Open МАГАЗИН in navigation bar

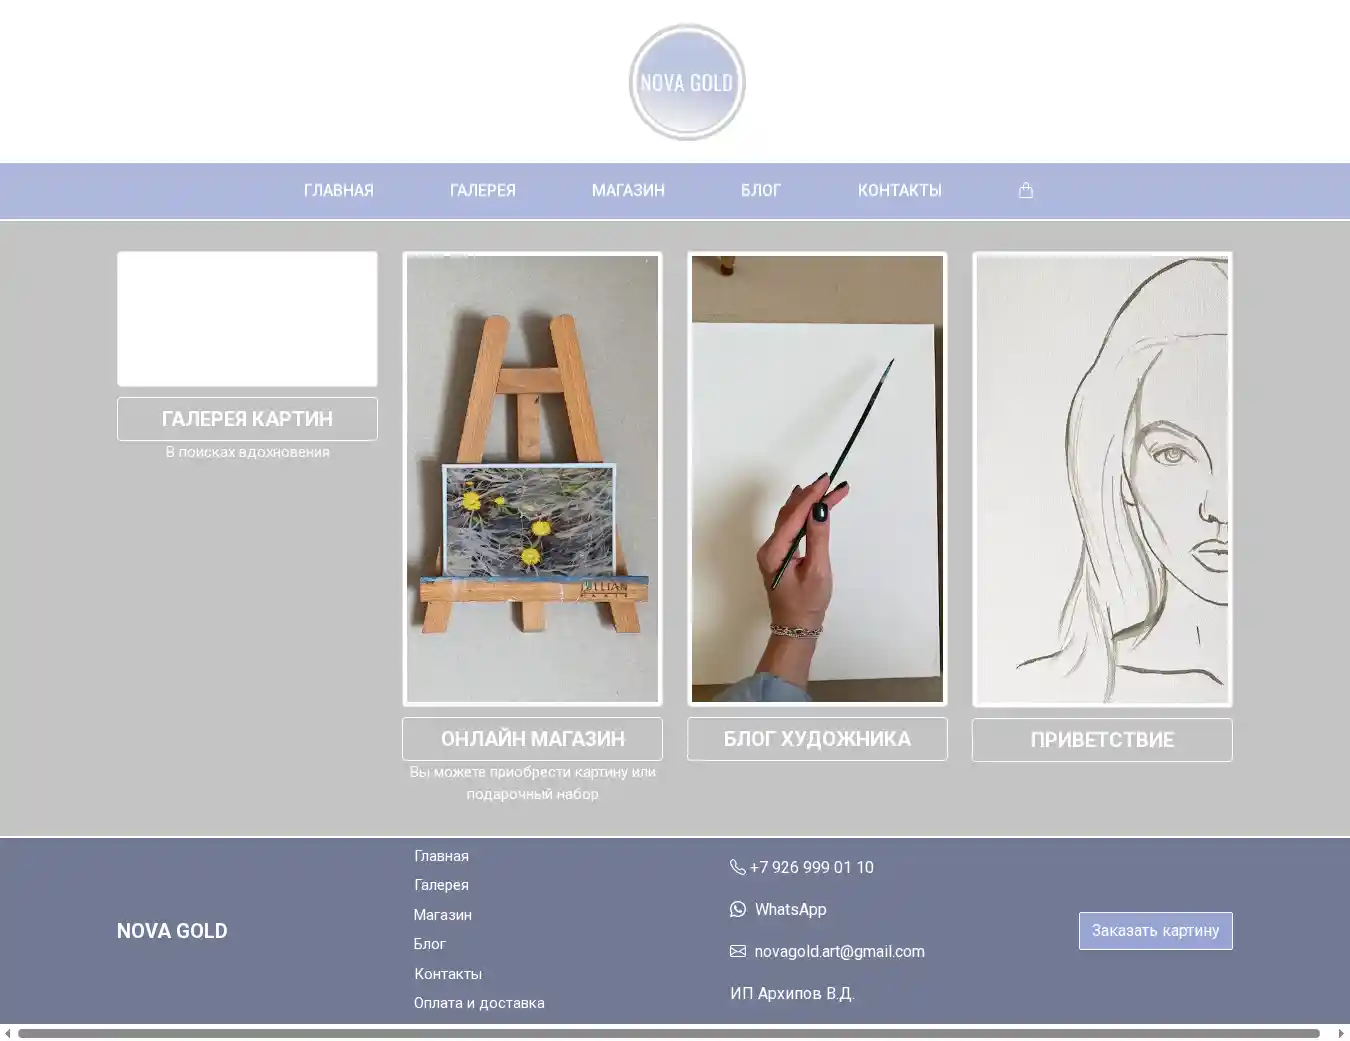point(628,190)
